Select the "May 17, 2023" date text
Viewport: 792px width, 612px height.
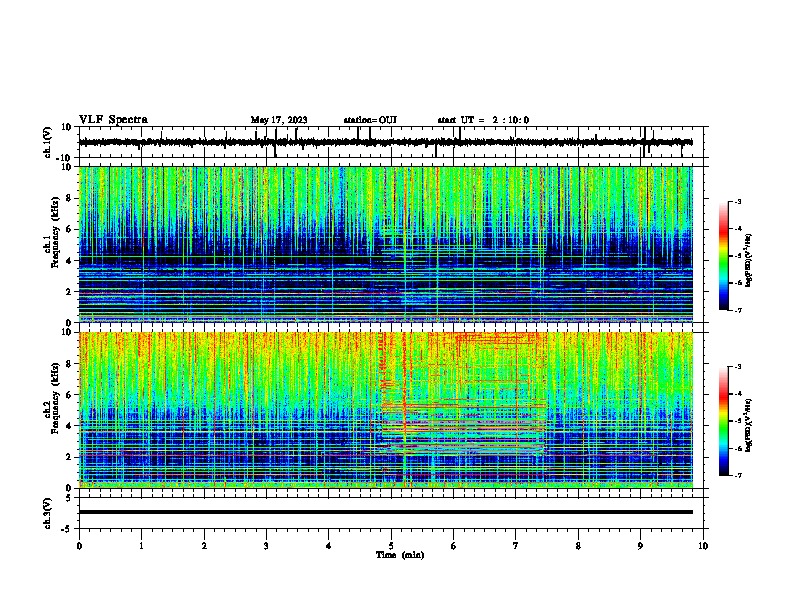279,120
